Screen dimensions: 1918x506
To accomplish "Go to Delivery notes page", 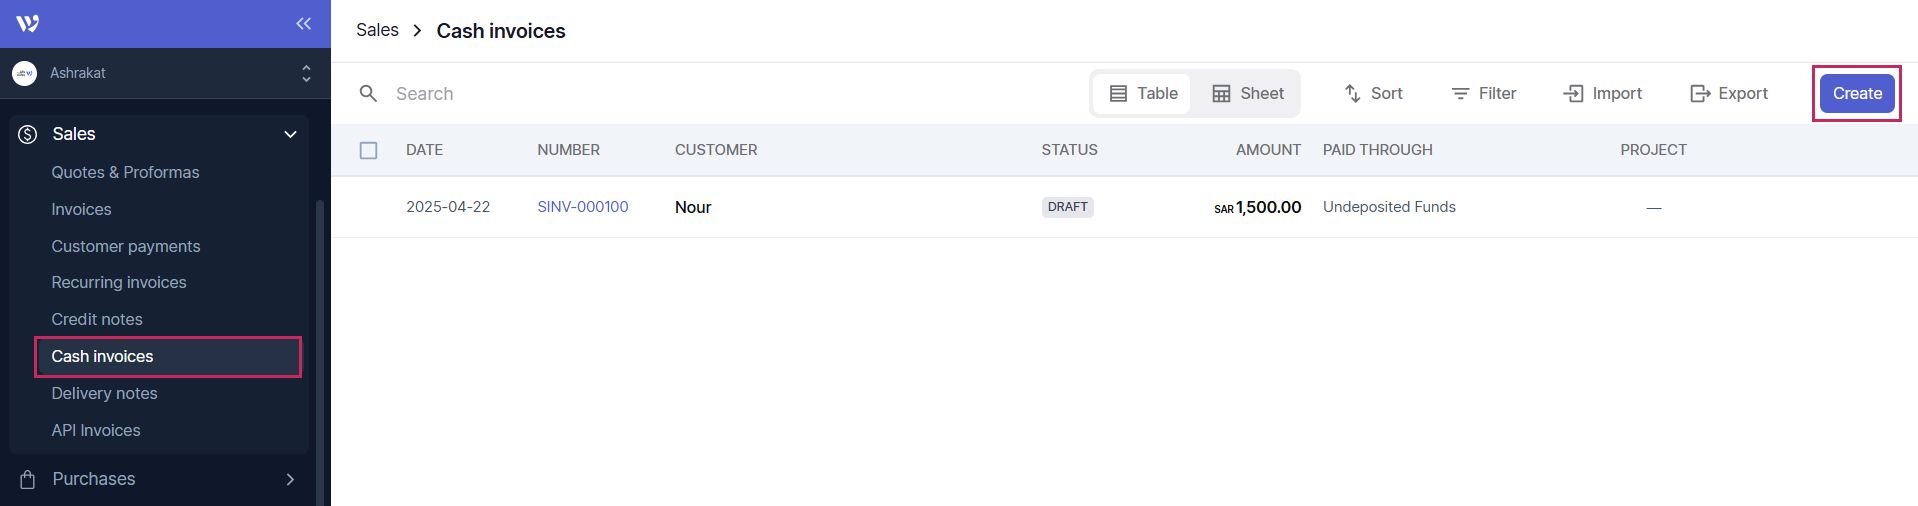I will tap(104, 393).
